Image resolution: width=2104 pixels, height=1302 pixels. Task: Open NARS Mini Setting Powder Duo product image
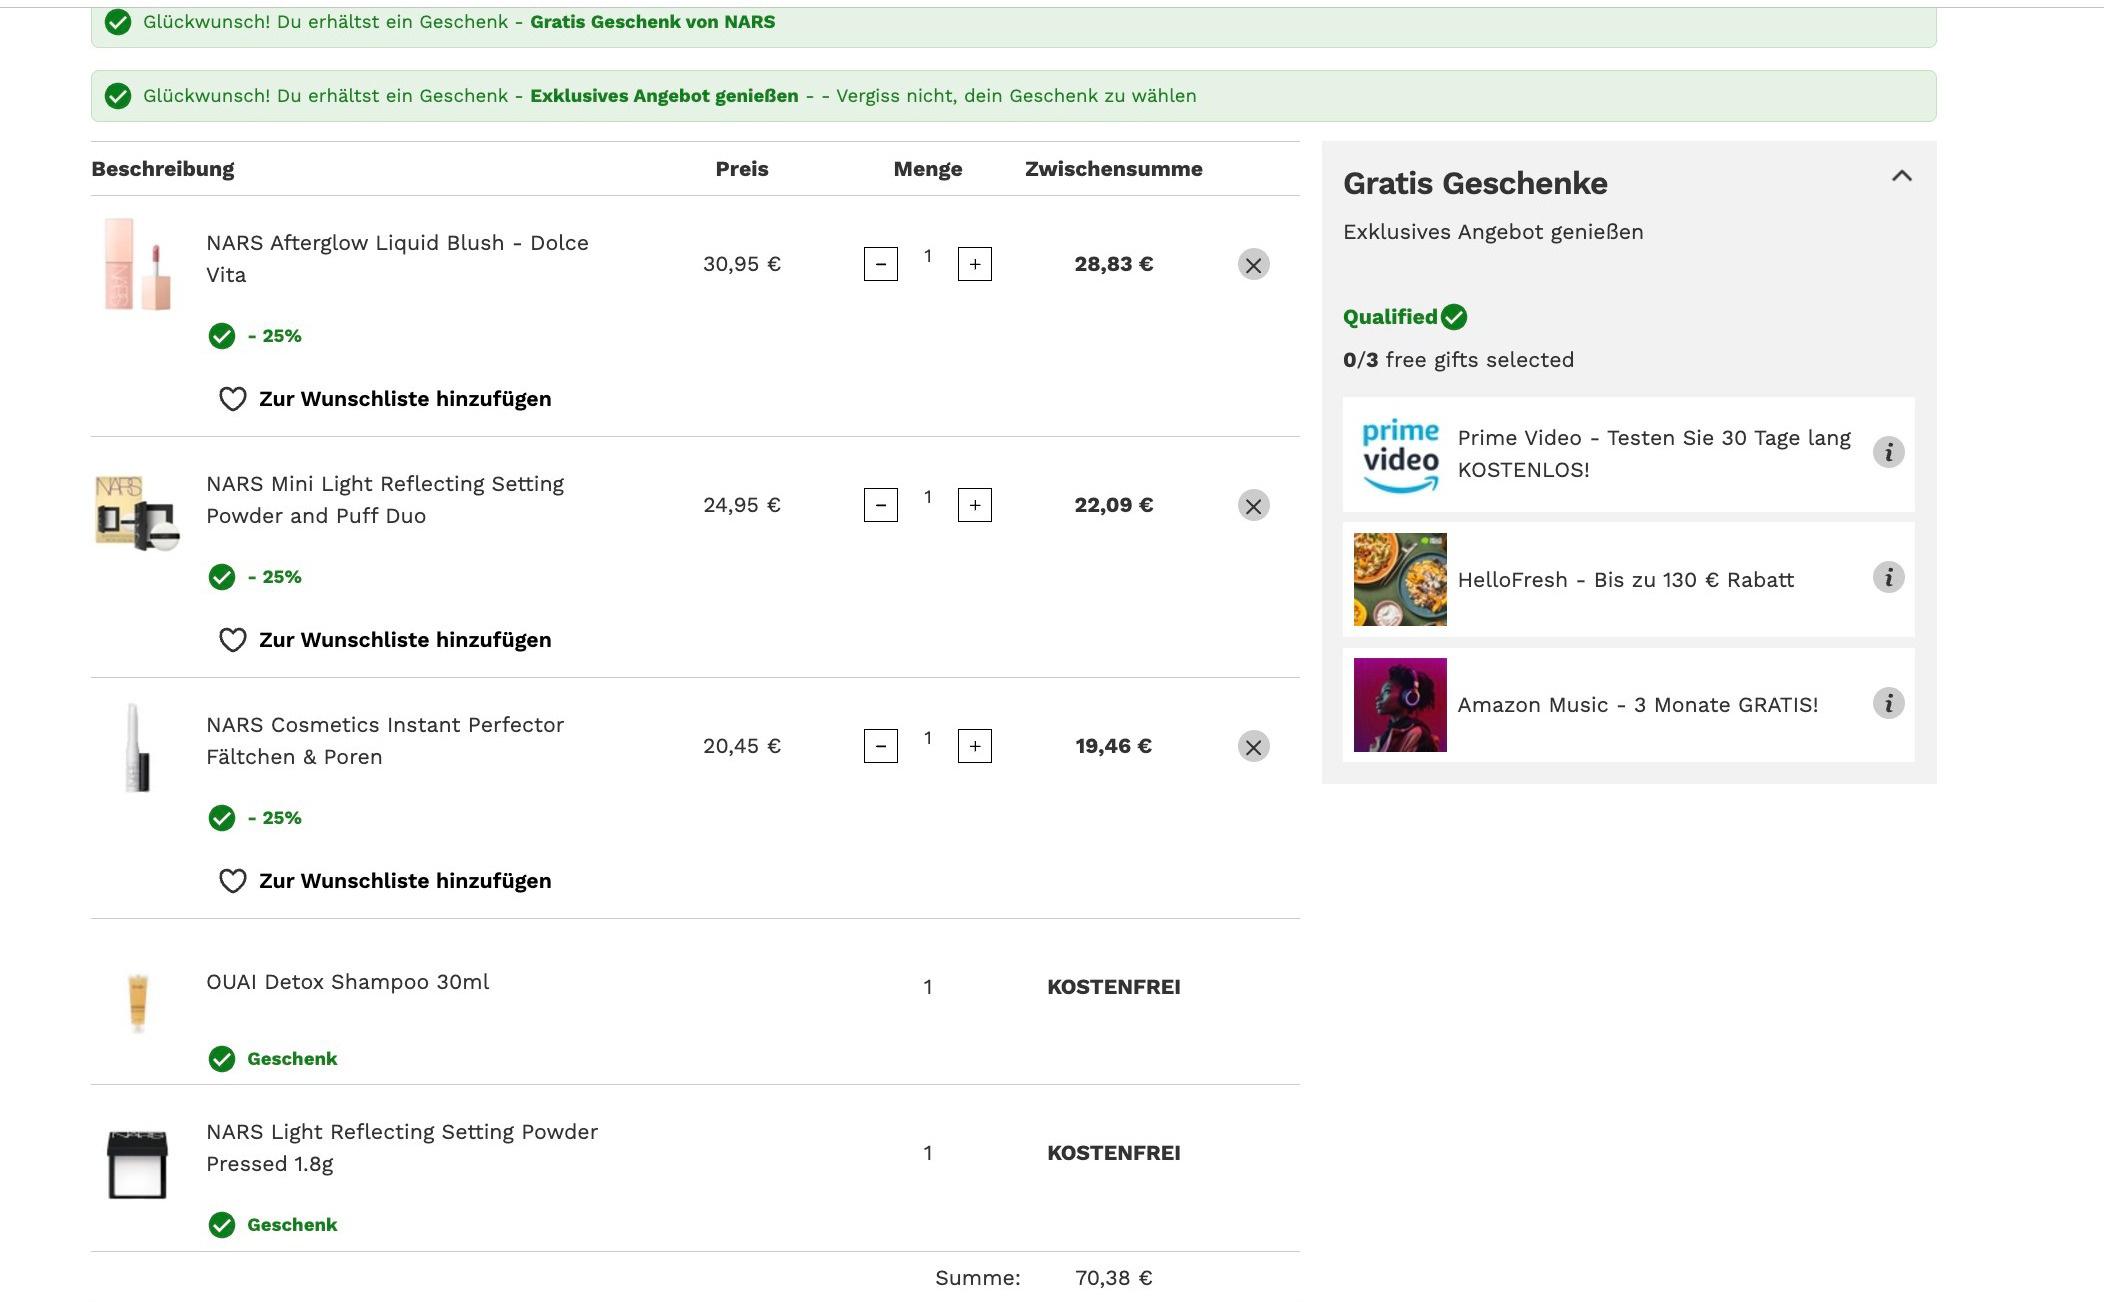[x=137, y=512]
